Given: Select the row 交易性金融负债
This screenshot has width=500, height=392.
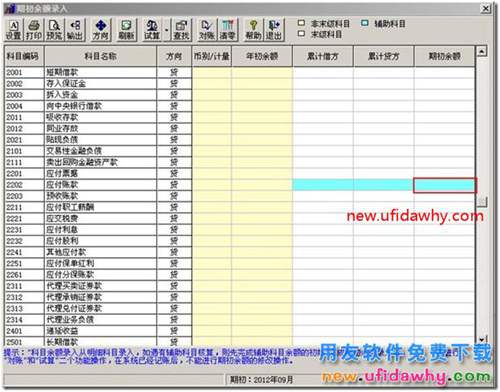Looking at the screenshot, I should [x=240, y=151].
